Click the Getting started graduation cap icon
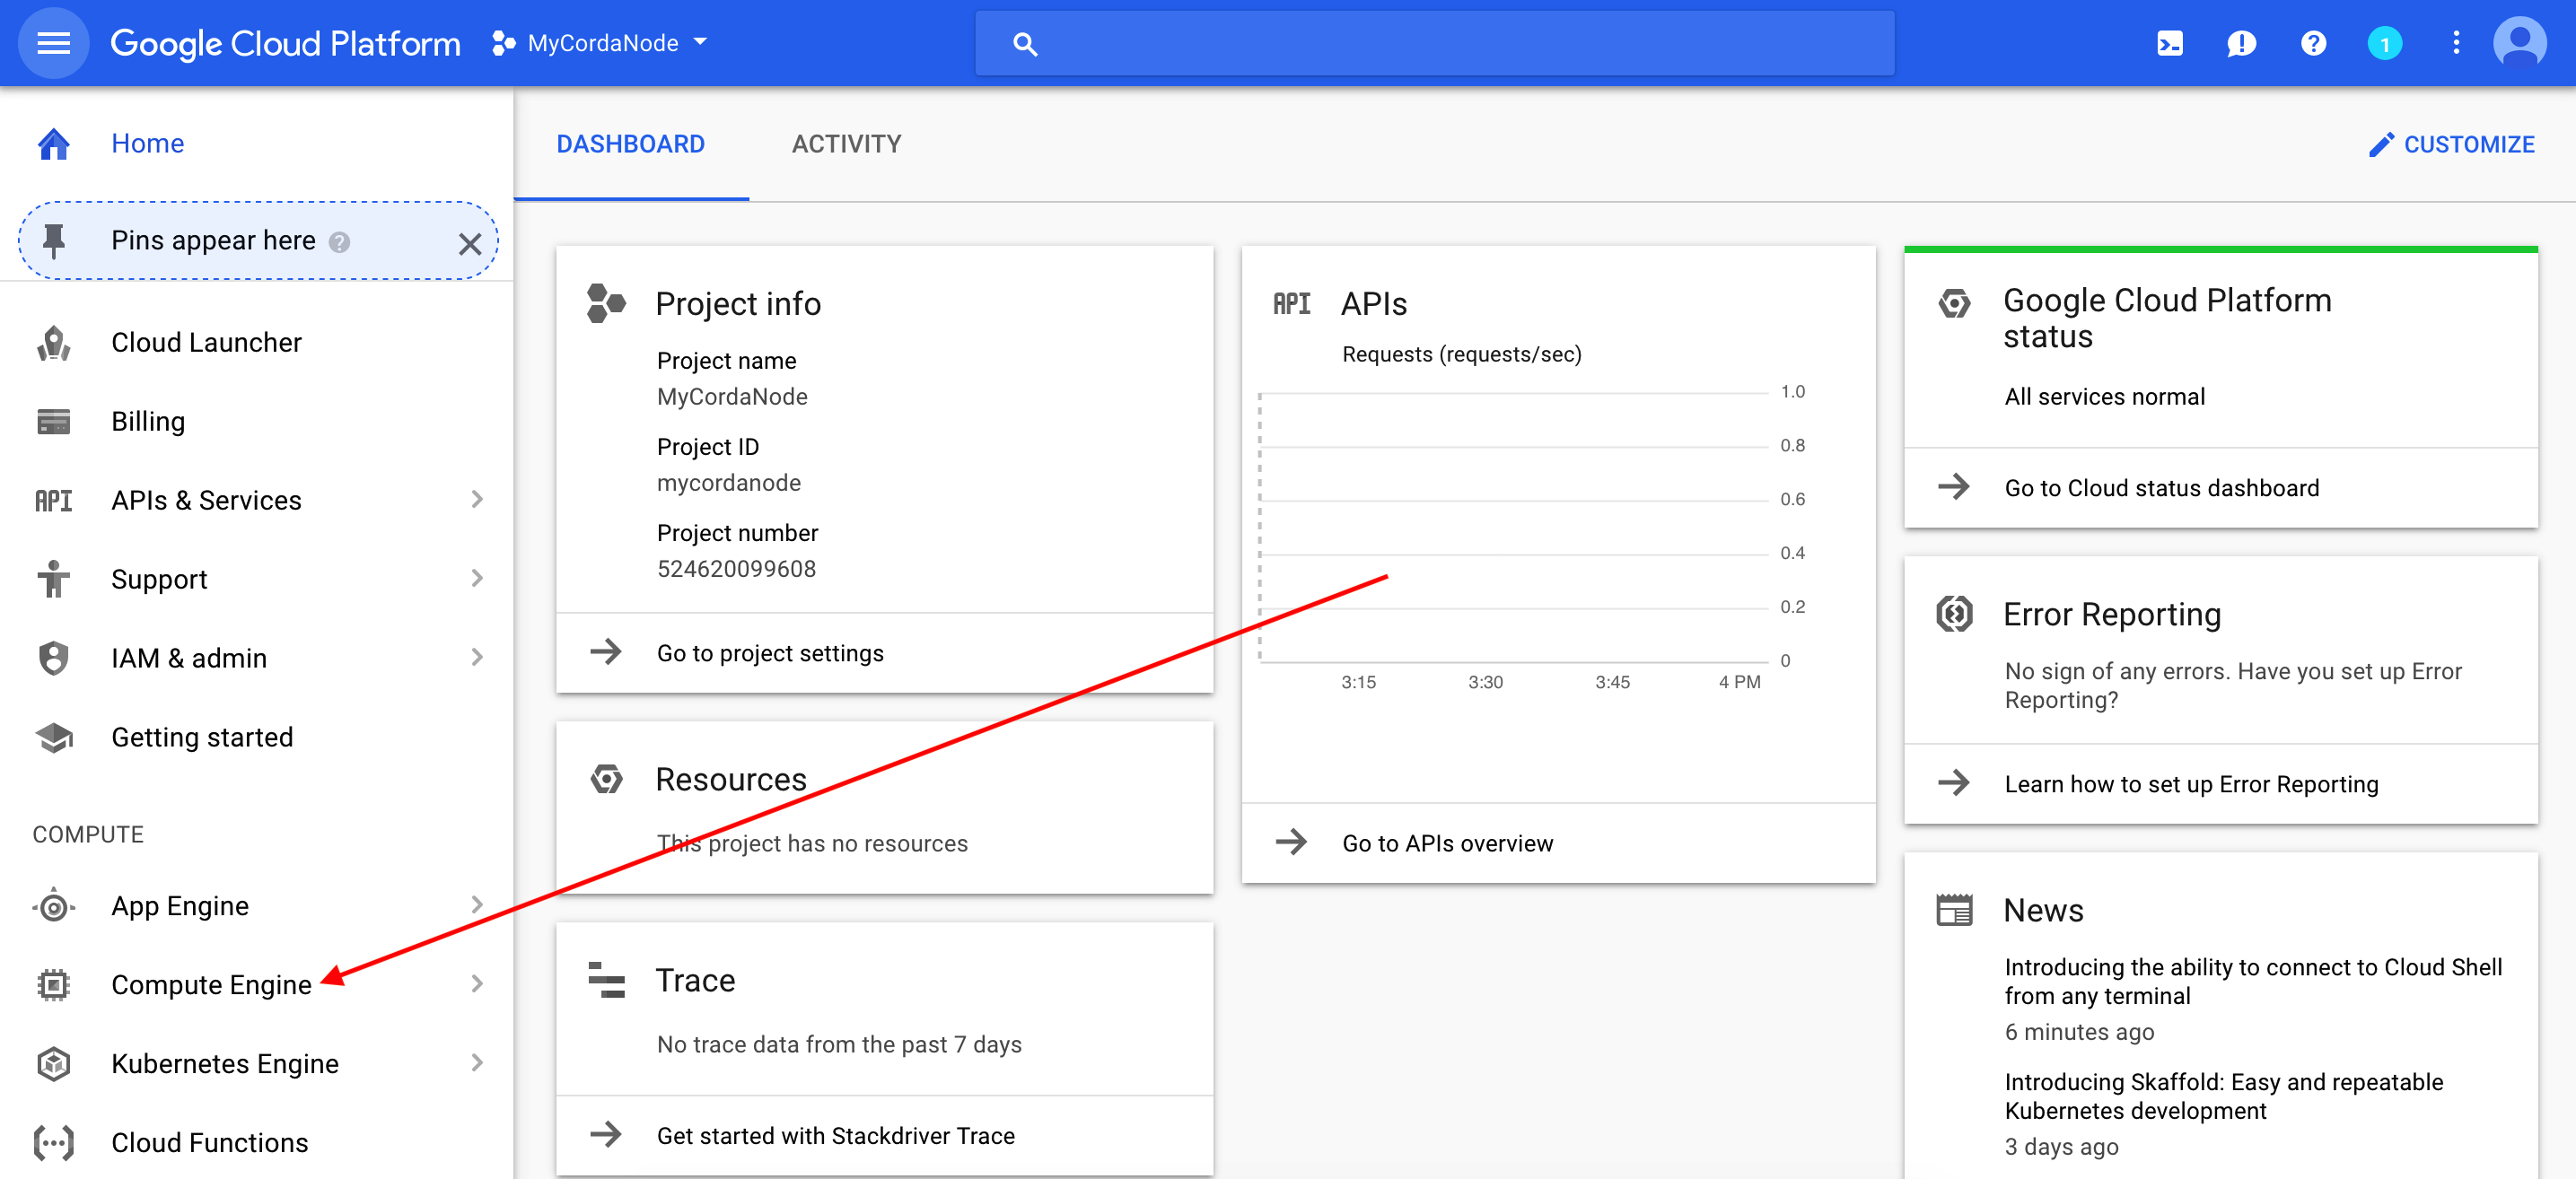Viewport: 2576px width, 1179px height. click(x=54, y=737)
